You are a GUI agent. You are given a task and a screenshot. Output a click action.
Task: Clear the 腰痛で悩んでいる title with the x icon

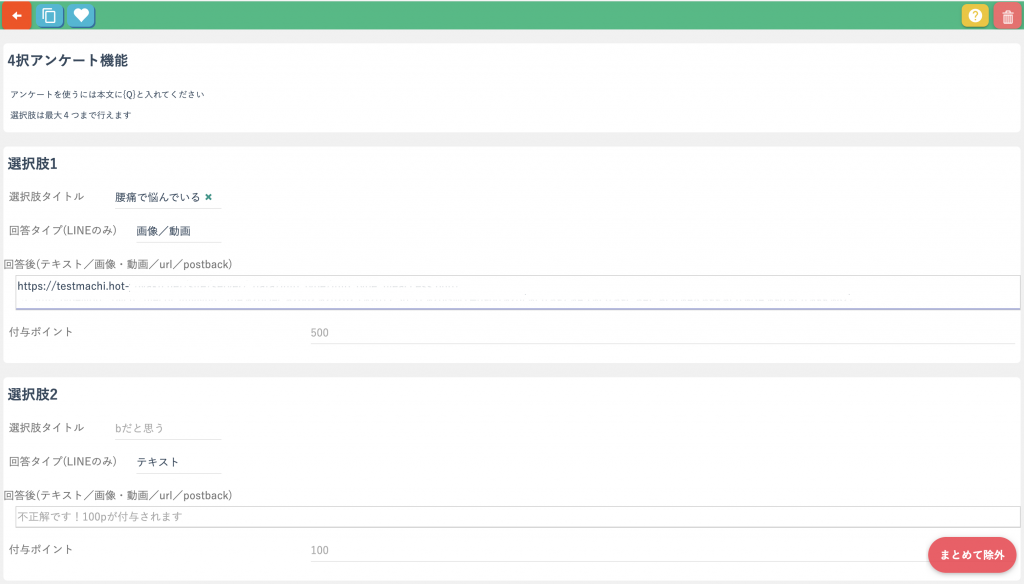pos(208,197)
